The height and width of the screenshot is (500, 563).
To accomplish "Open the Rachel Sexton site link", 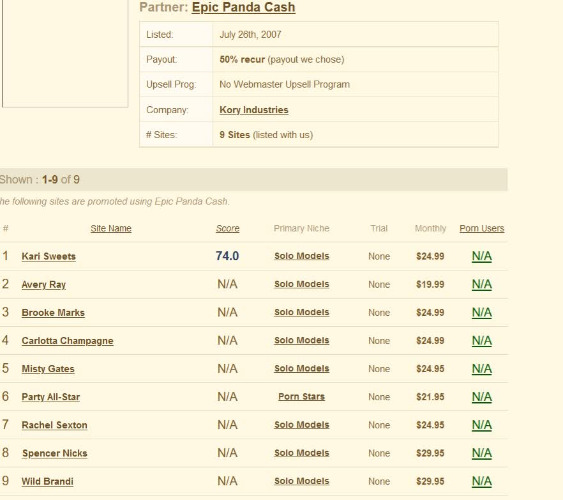I will (x=55, y=425).
